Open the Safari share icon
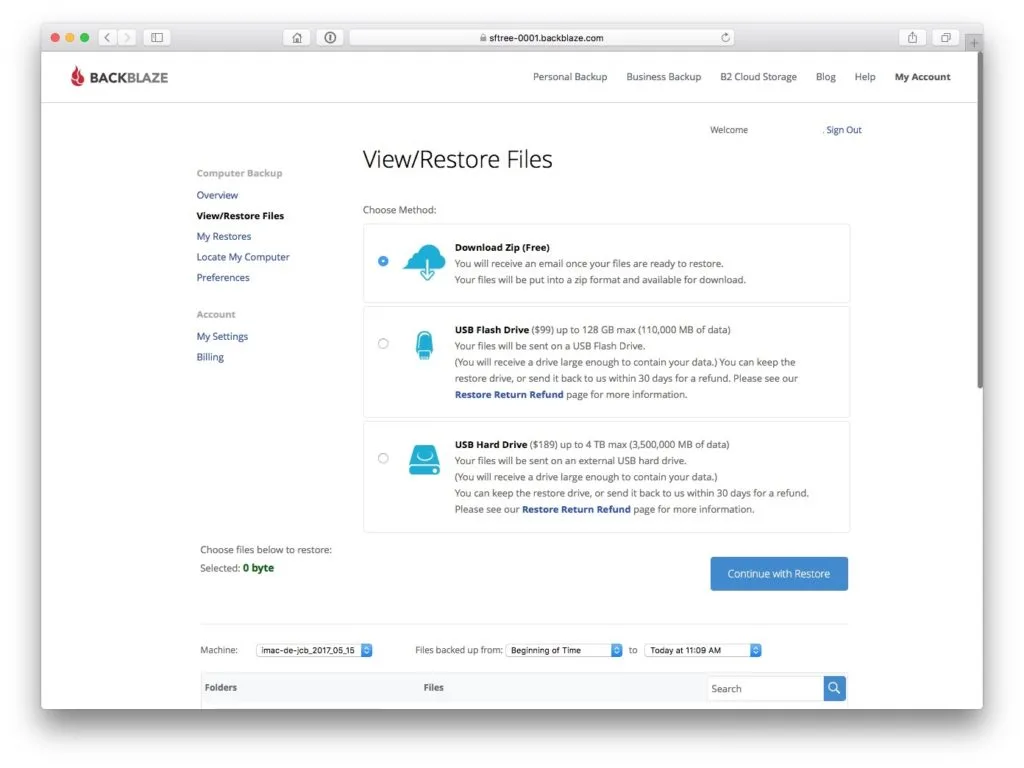 tap(912, 37)
